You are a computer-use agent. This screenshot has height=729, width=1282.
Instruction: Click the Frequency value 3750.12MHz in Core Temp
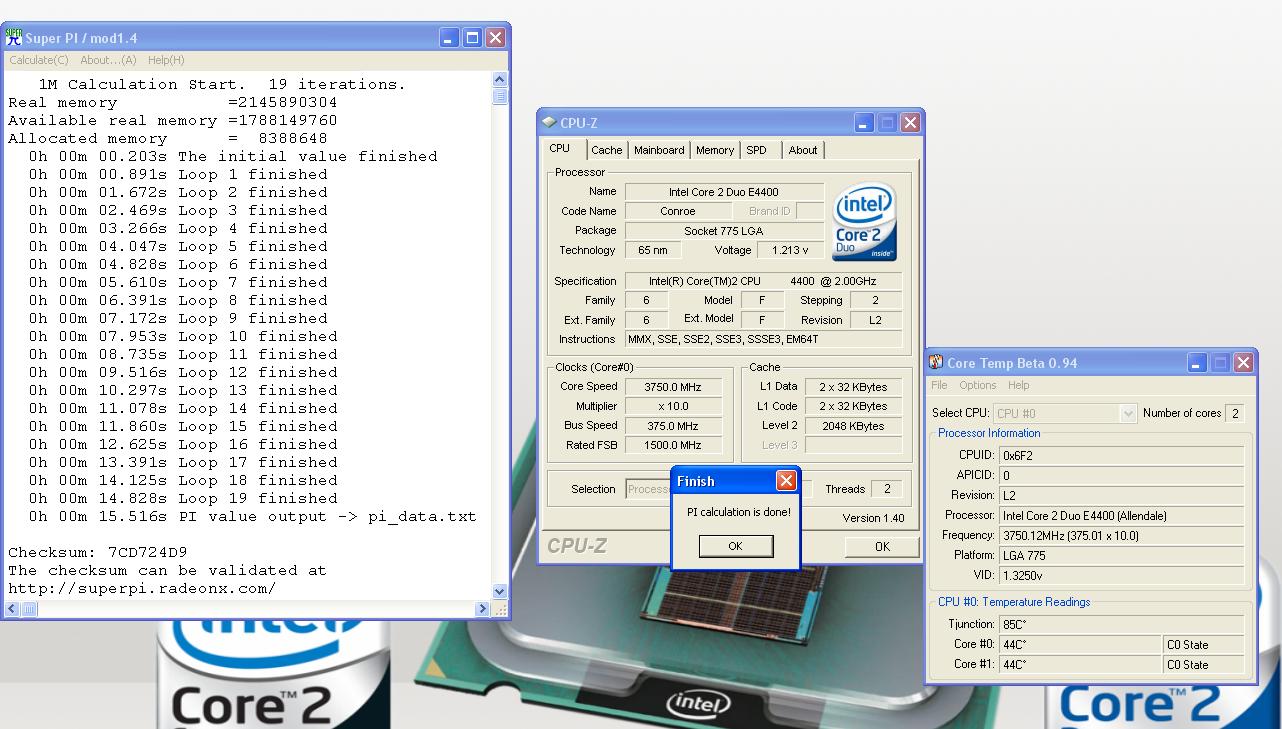[1122, 535]
